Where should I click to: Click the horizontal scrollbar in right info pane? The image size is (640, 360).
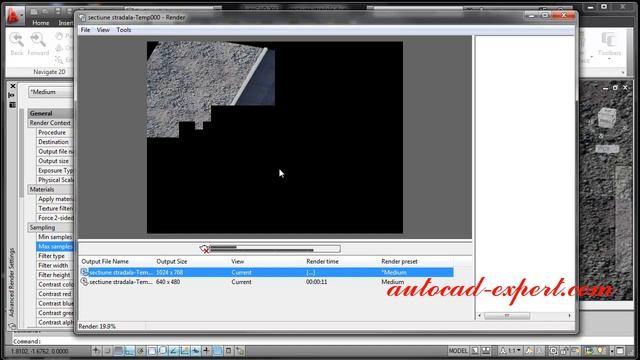click(524, 316)
